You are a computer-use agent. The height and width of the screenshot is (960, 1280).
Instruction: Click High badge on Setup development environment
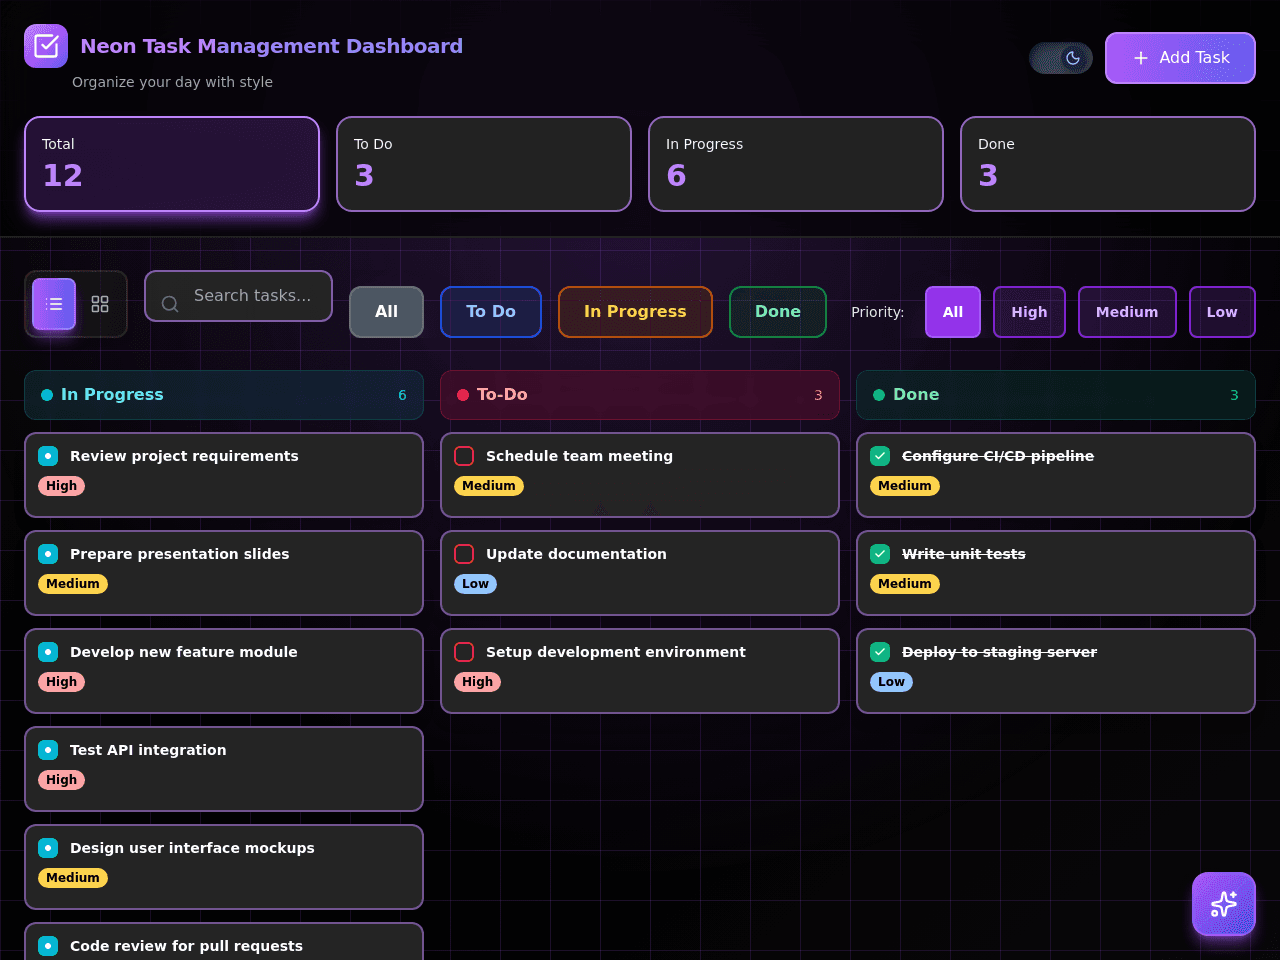pos(477,682)
